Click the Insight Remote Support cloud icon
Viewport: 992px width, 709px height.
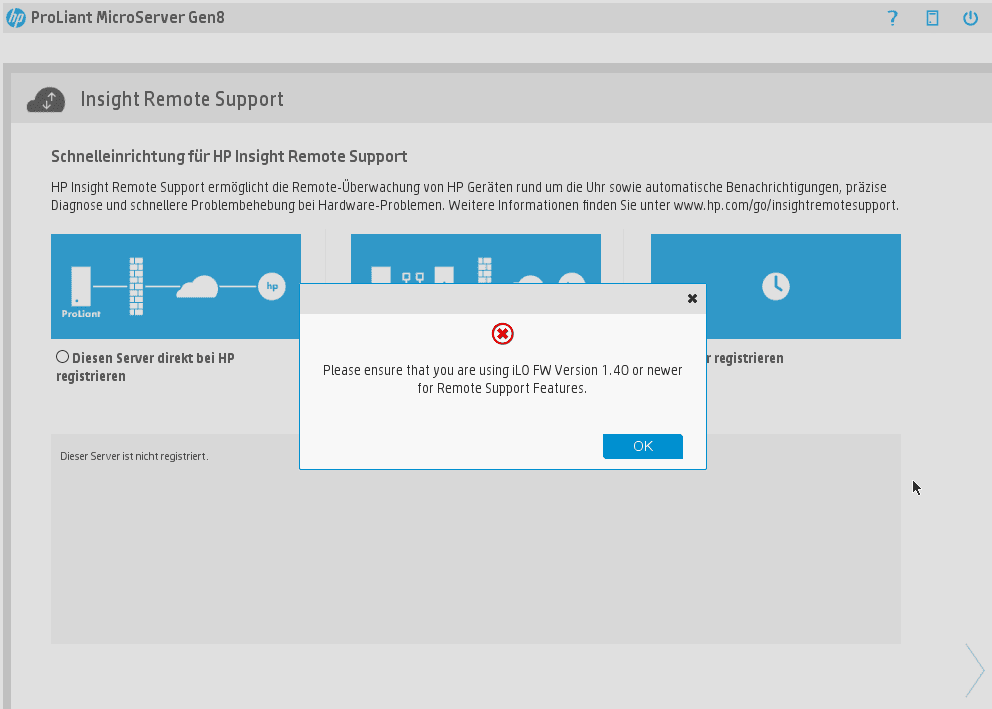pyautogui.click(x=46, y=100)
